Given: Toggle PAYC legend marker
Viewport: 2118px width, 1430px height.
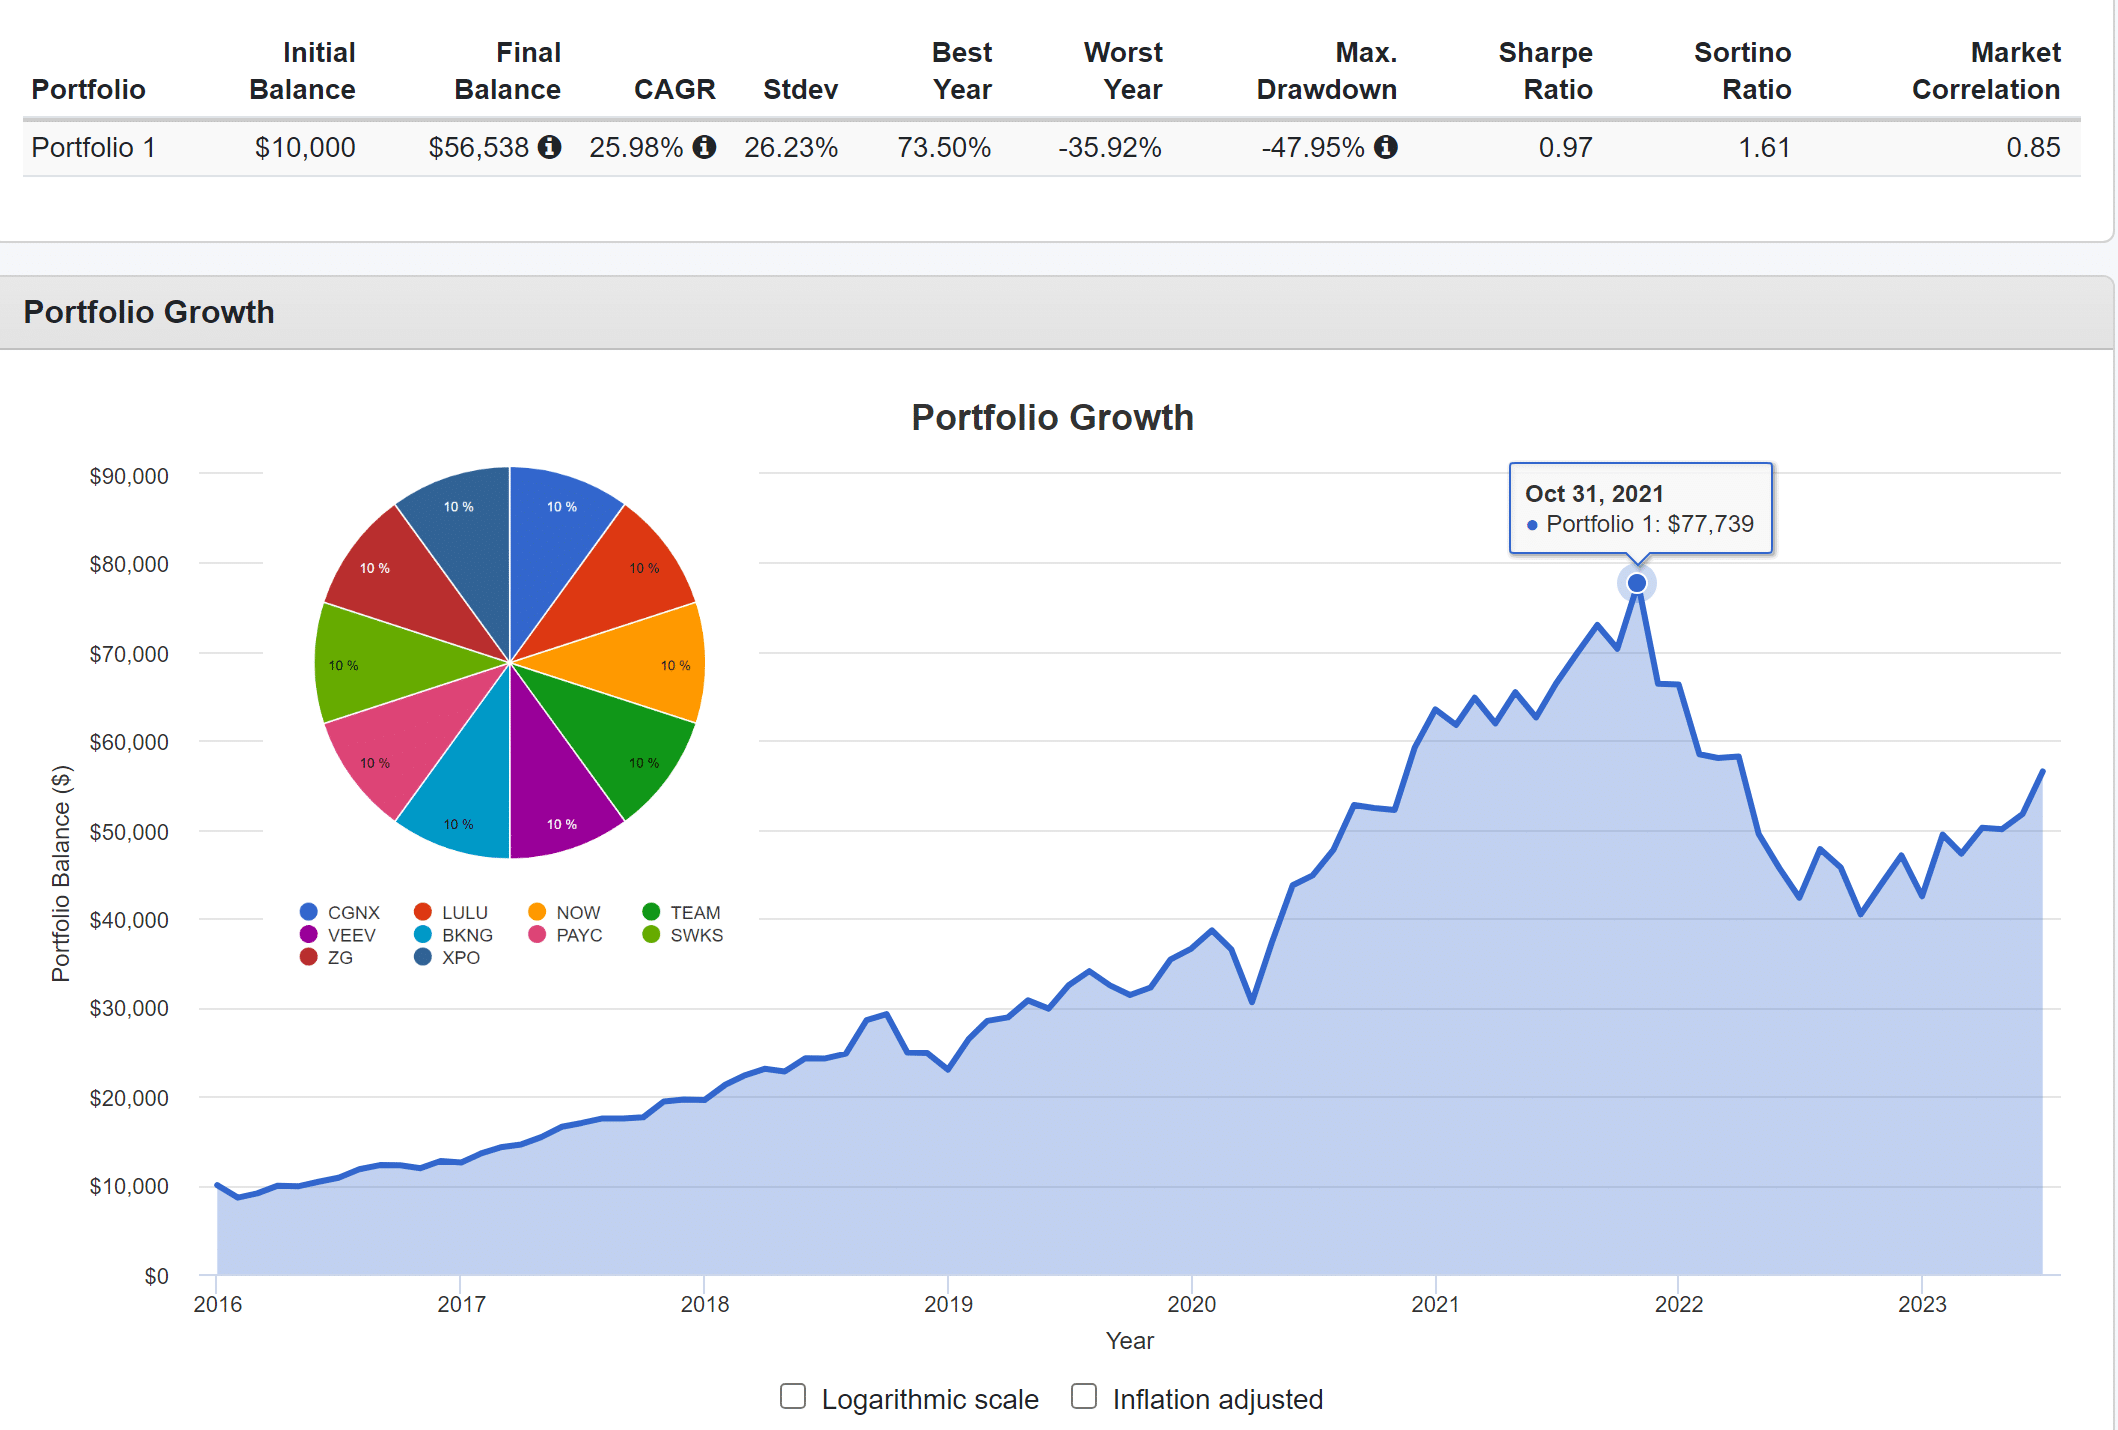Looking at the screenshot, I should [537, 935].
